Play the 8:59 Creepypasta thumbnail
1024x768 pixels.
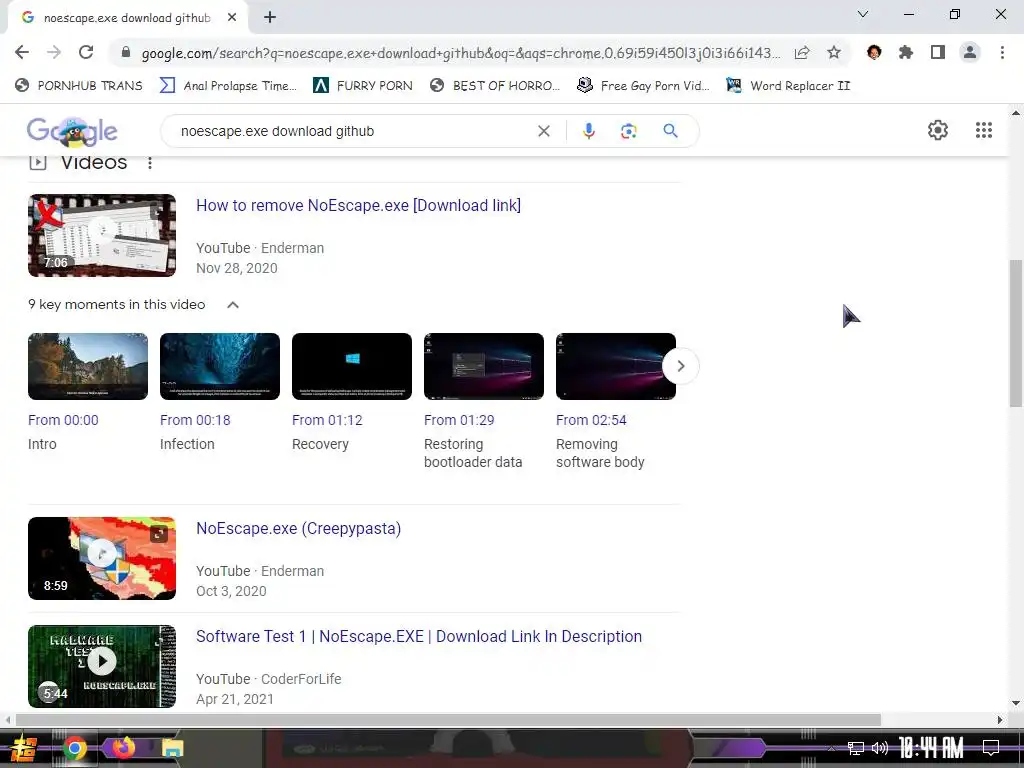coord(102,558)
